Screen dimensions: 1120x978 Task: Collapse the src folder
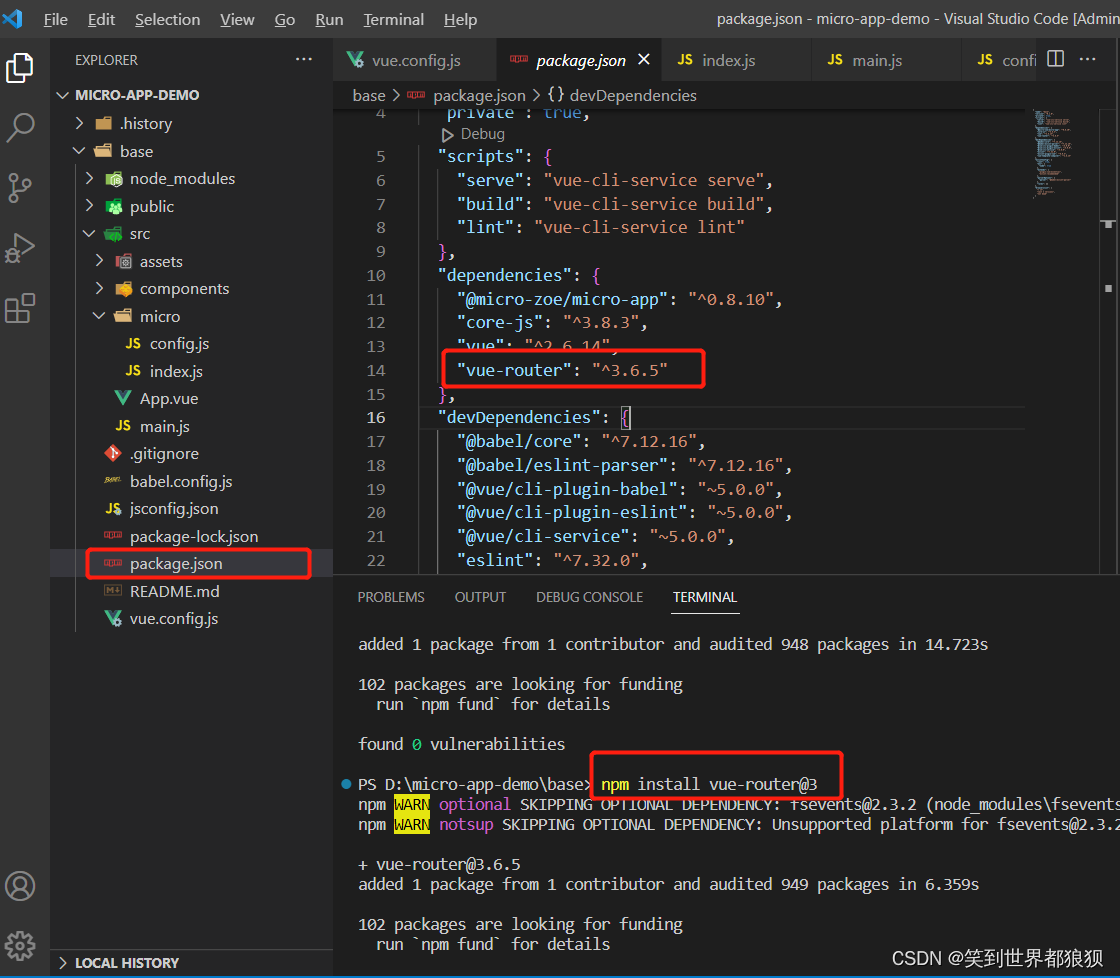click(x=193, y=234)
